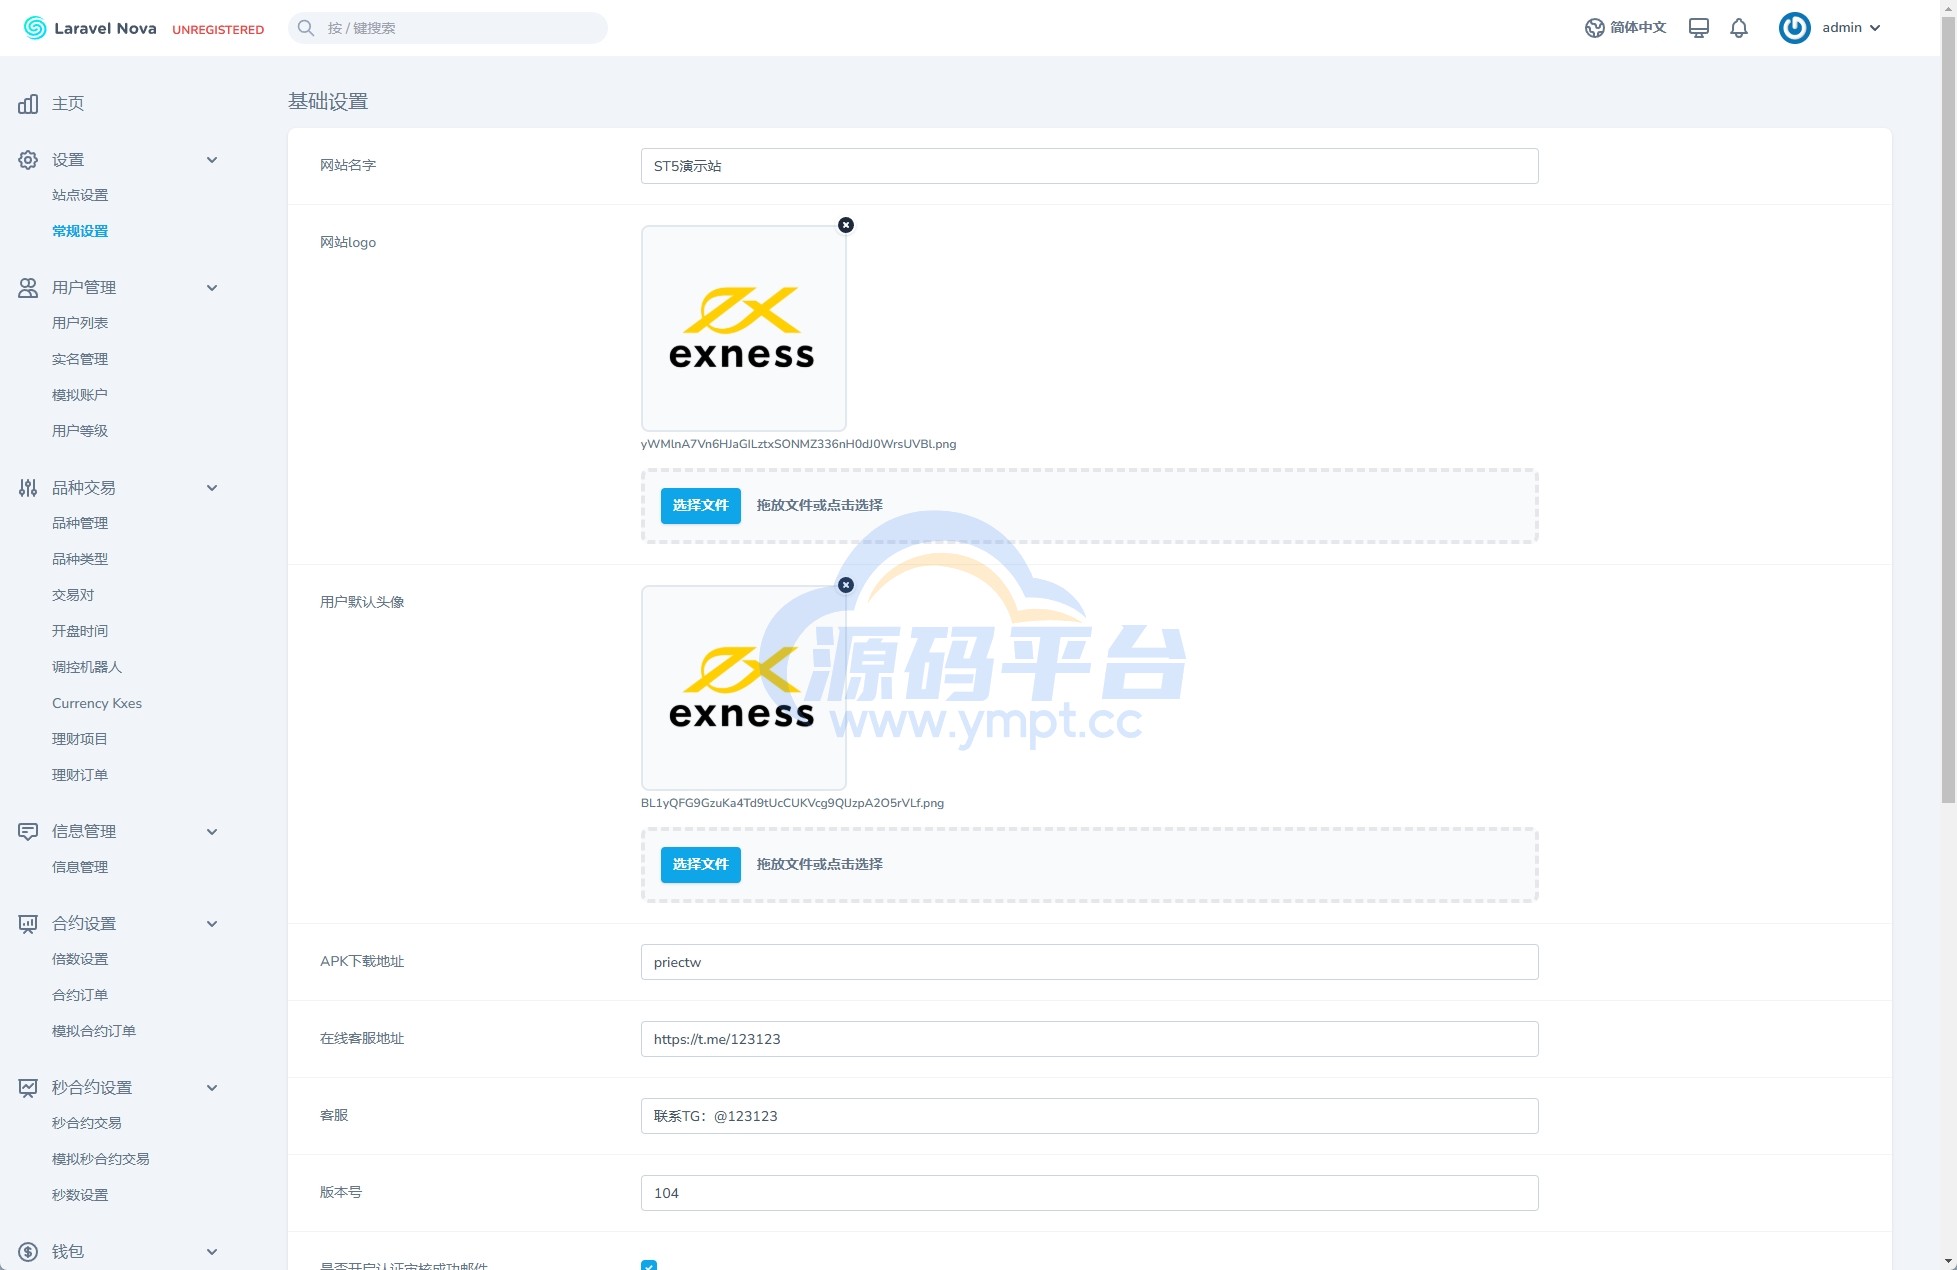Collapse the 秒合约设置 menu chevron
The width and height of the screenshot is (1957, 1270).
(x=212, y=1088)
